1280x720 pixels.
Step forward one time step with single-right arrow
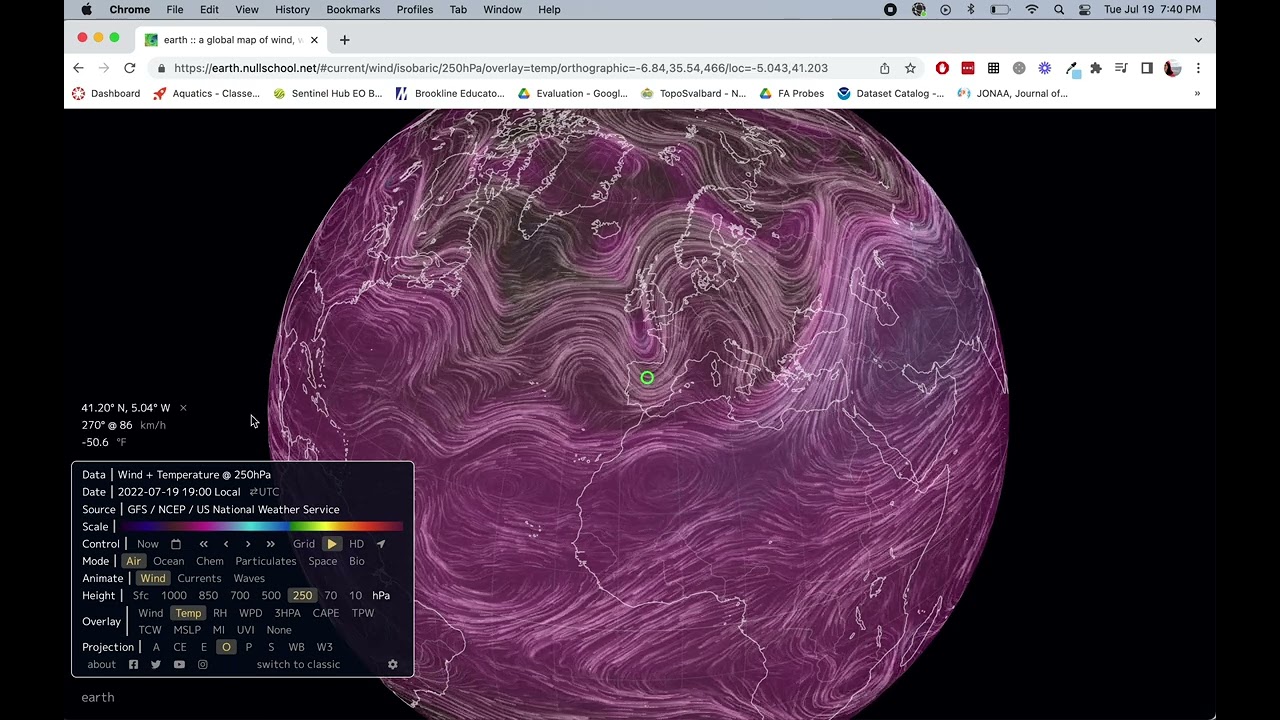248,544
